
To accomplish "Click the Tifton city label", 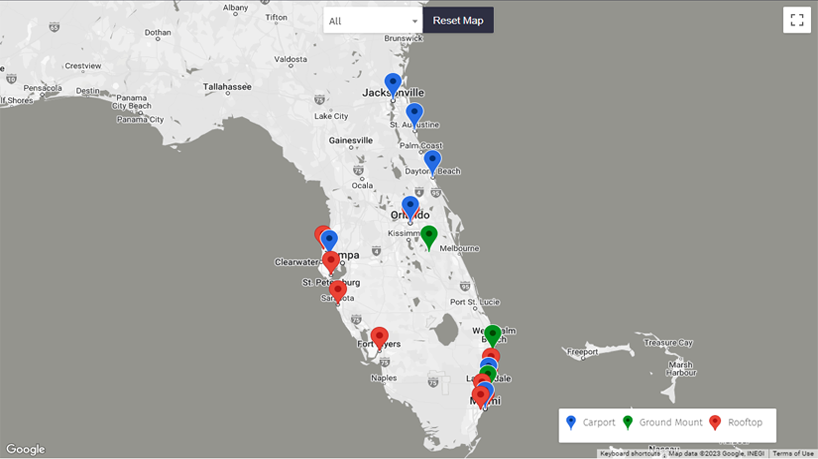I will click(276, 17).
